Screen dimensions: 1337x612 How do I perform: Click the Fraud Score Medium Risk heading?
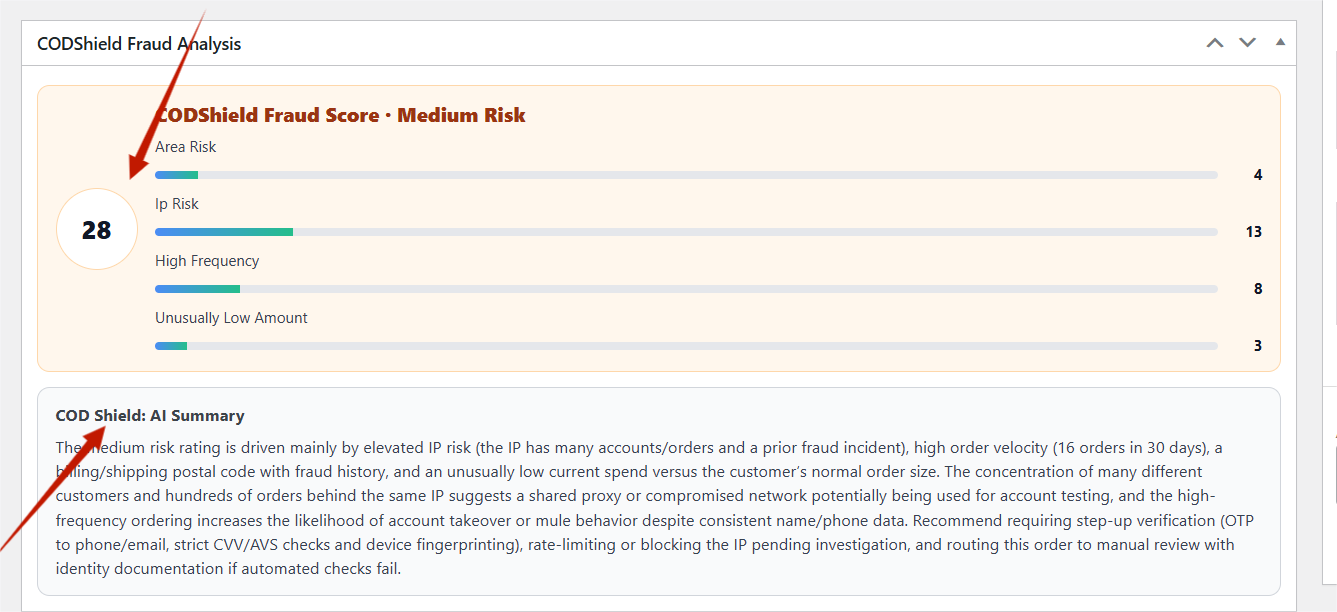341,115
